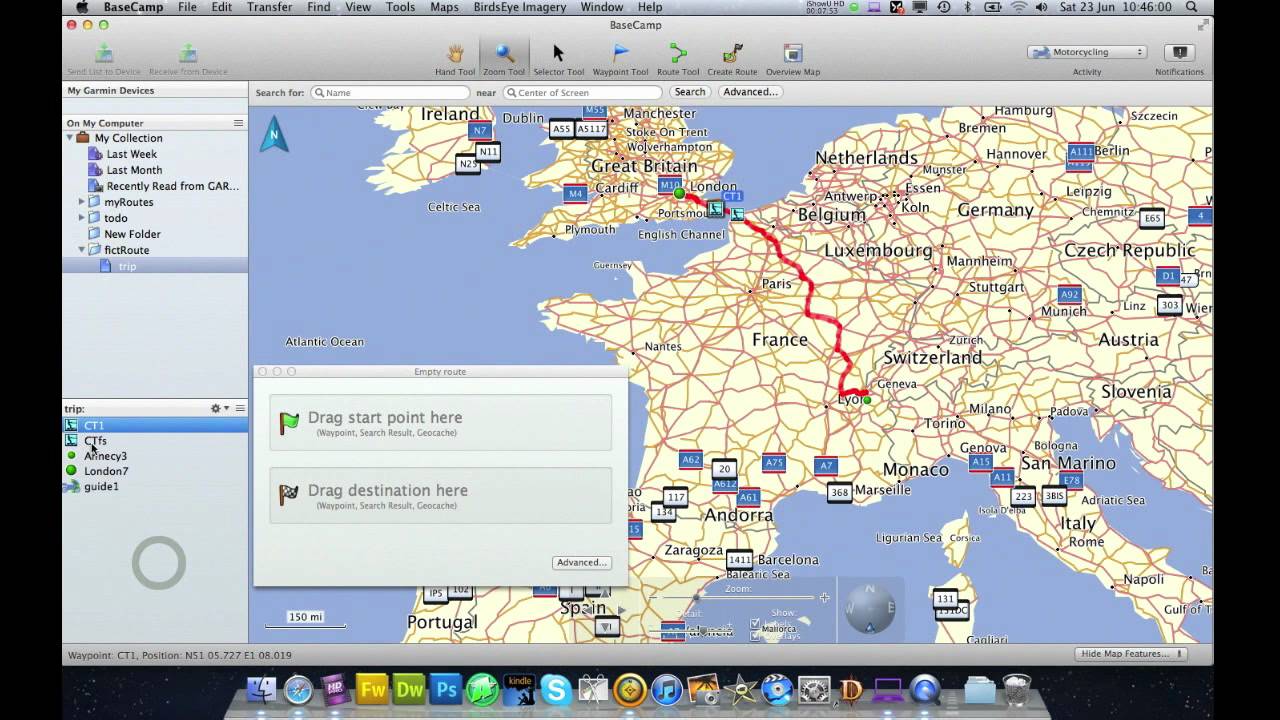Choose the Waypoint Tool flag
This screenshot has width=1280, height=720.
(x=620, y=59)
